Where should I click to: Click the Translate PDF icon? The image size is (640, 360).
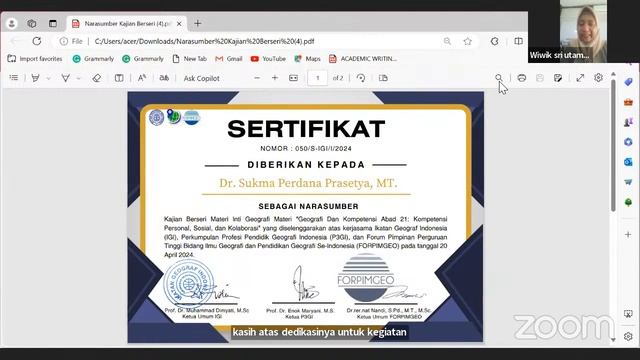(x=164, y=78)
